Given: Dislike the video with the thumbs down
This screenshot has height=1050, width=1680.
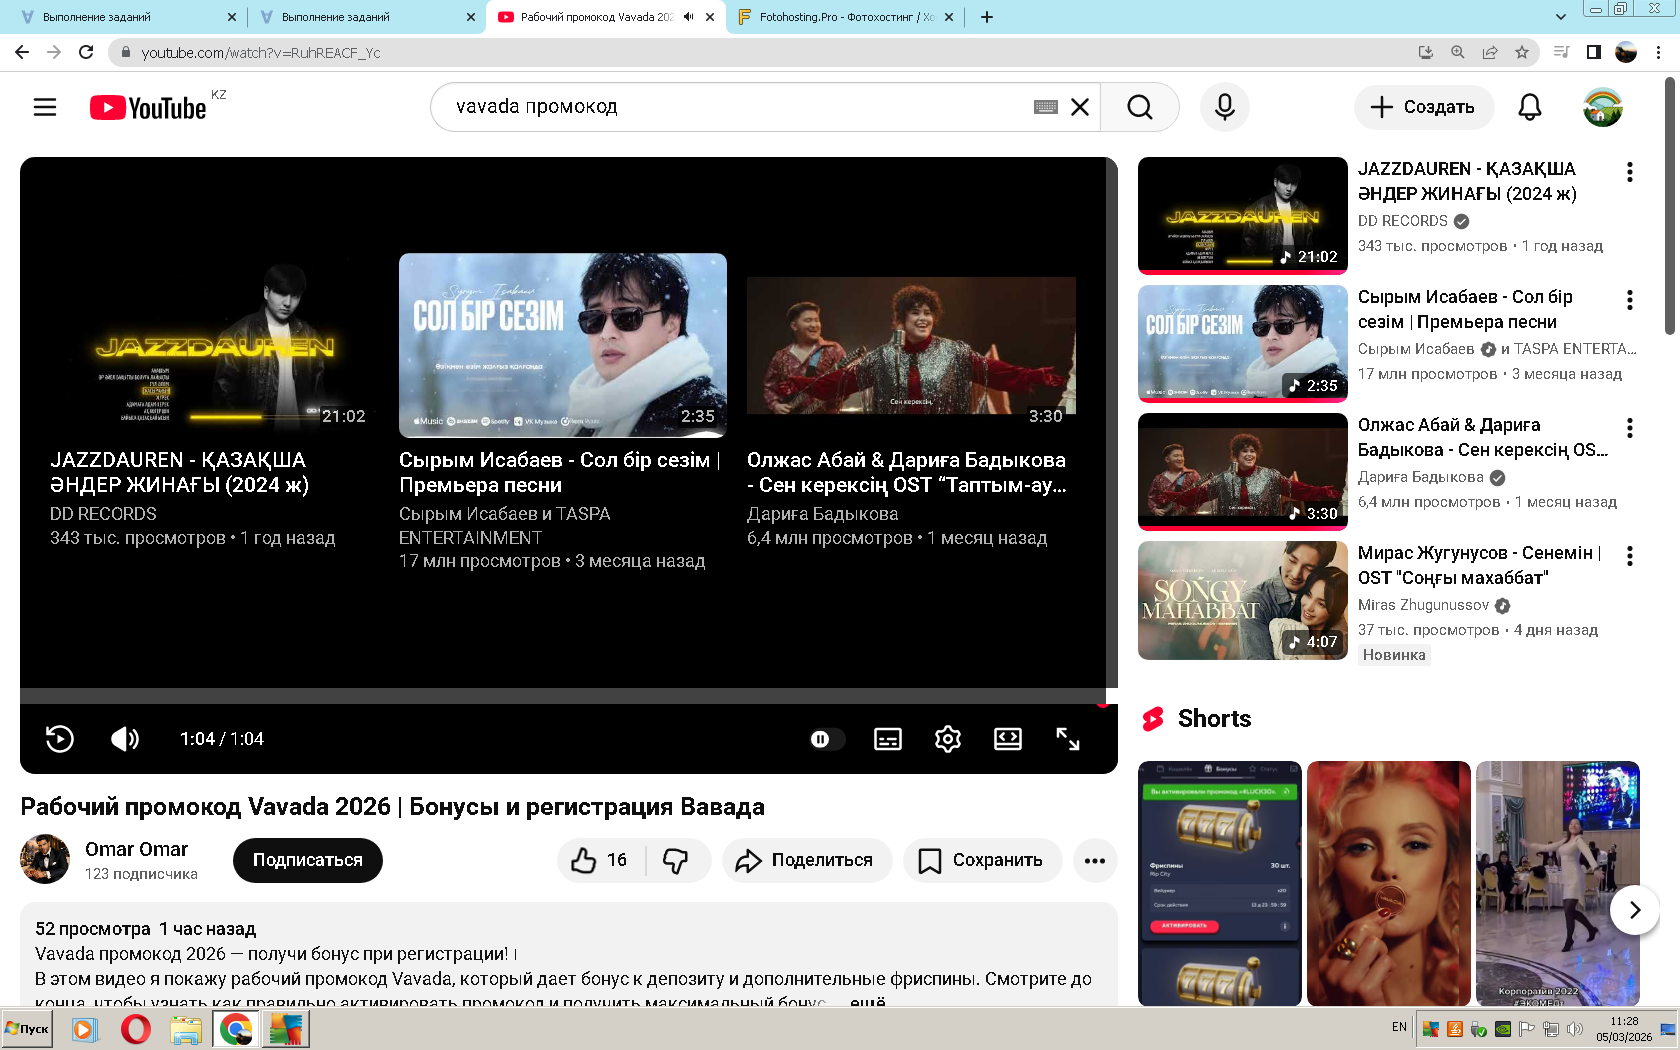Looking at the screenshot, I should pyautogui.click(x=677, y=860).
